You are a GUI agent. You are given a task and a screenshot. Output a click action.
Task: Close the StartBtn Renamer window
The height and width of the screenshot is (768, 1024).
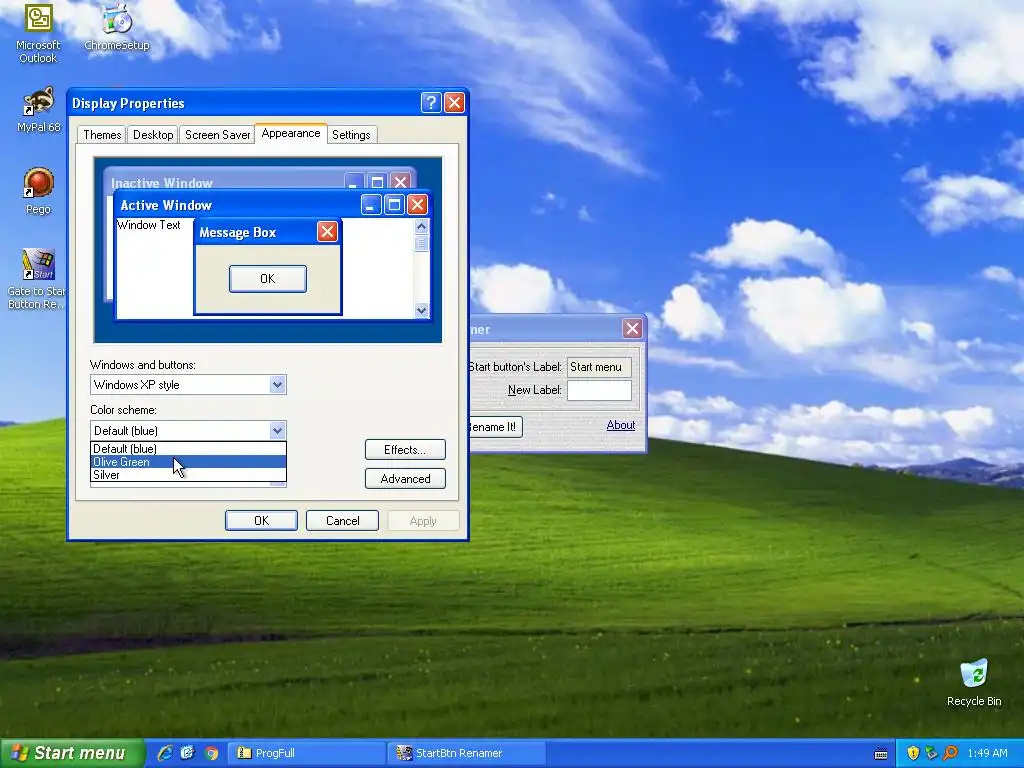coord(632,328)
